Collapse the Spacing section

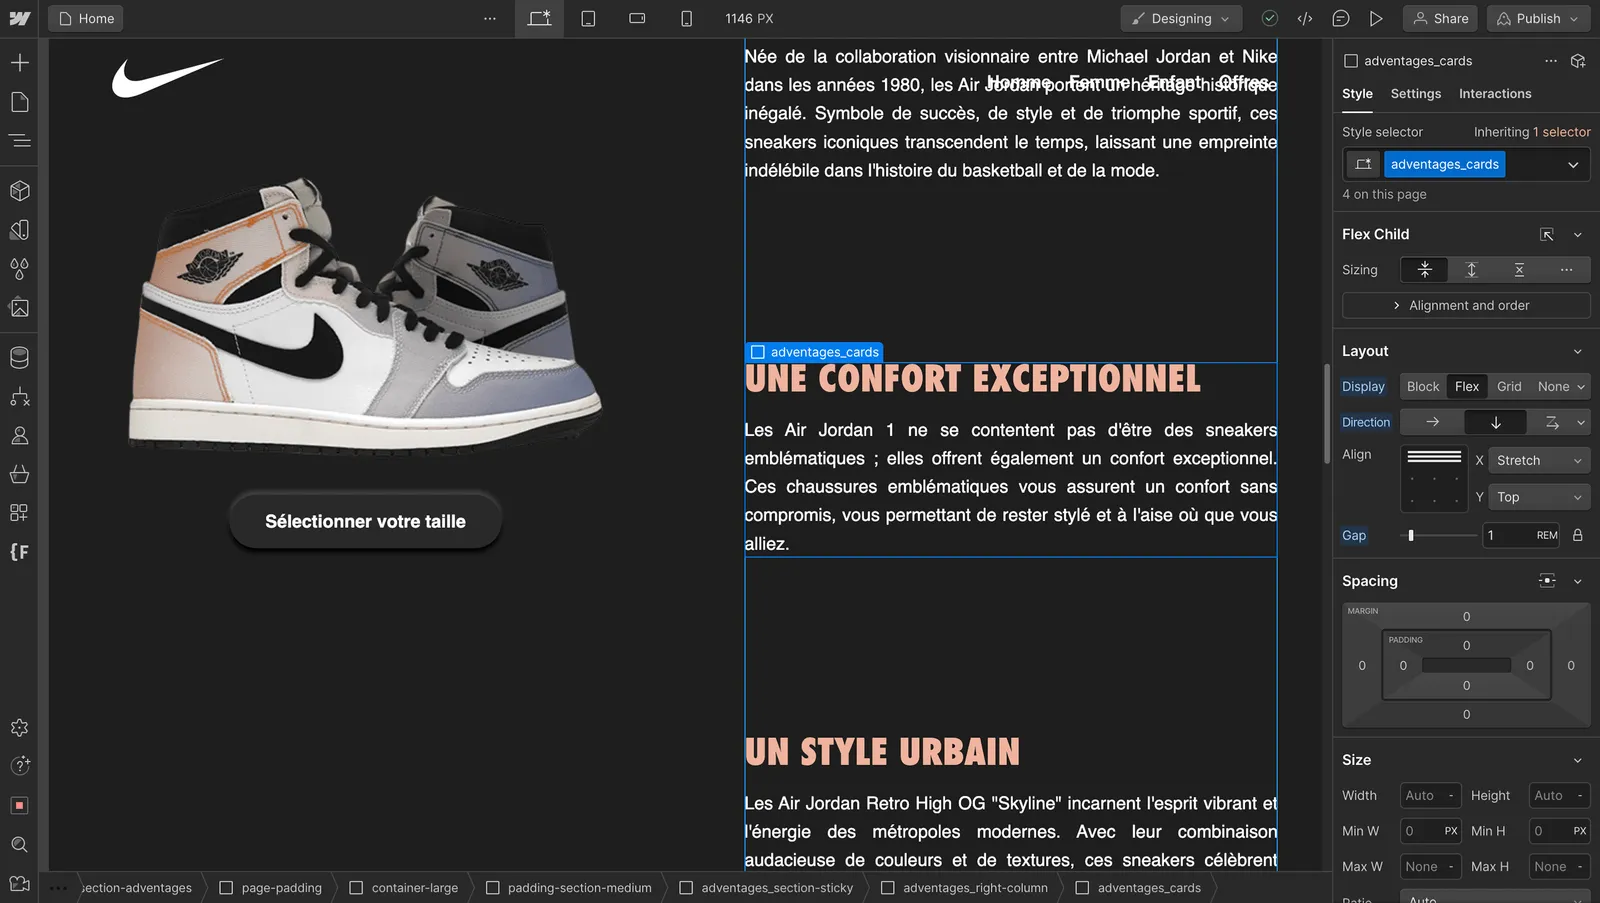[1578, 581]
